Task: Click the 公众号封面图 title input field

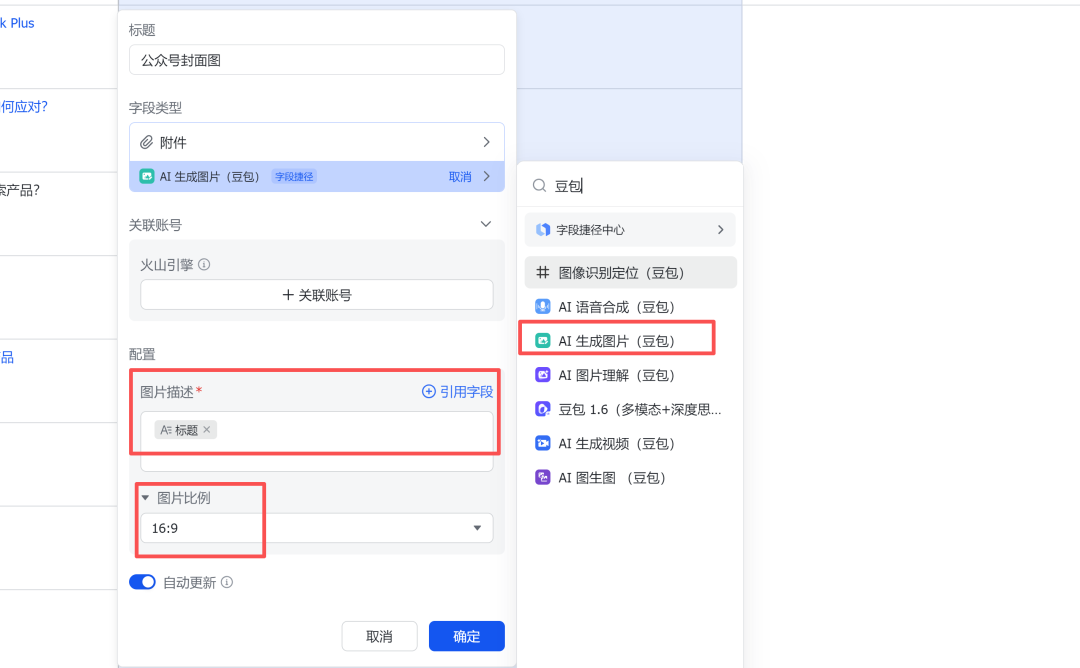Action: click(316, 60)
